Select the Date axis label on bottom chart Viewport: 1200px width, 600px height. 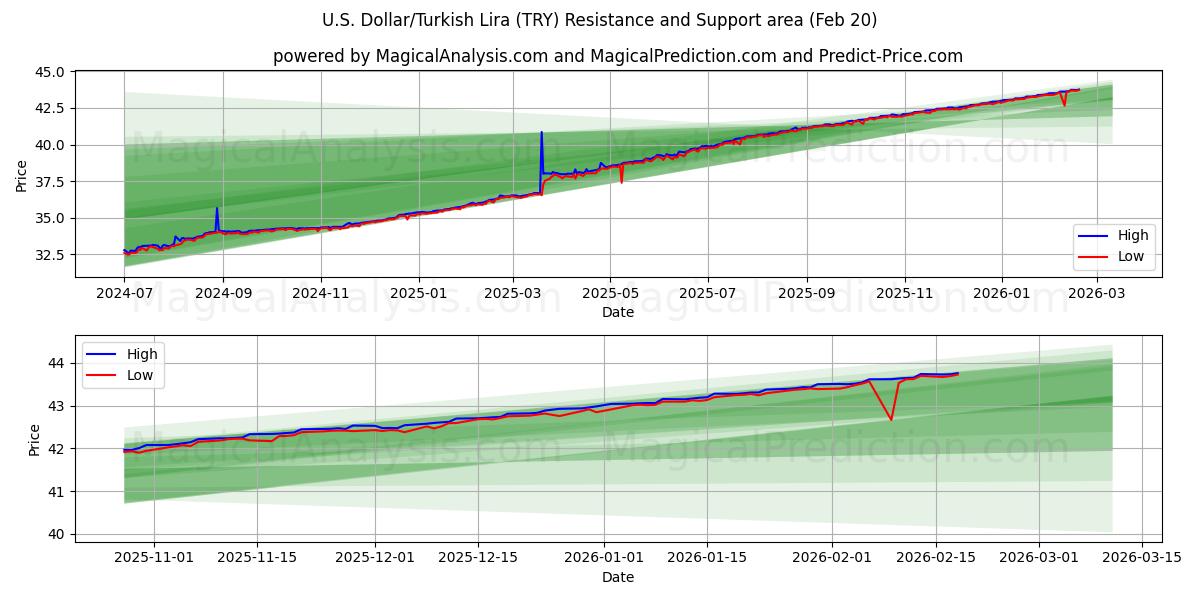click(620, 576)
